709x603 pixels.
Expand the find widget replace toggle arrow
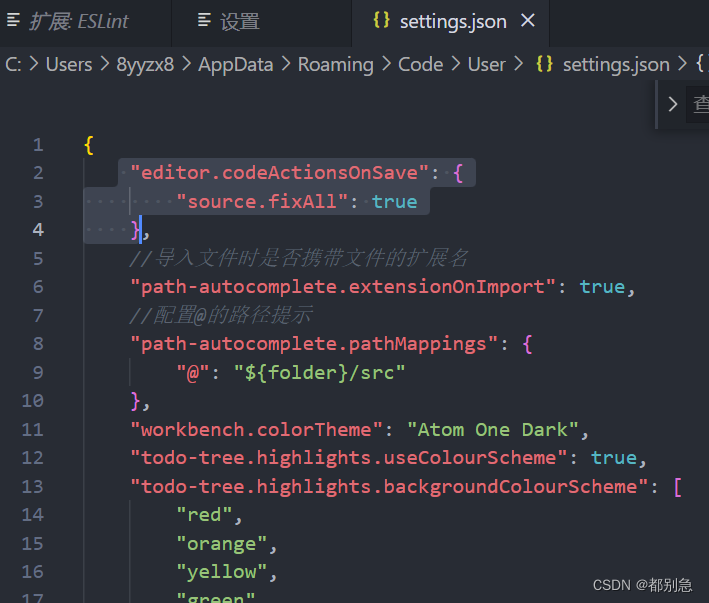(673, 104)
